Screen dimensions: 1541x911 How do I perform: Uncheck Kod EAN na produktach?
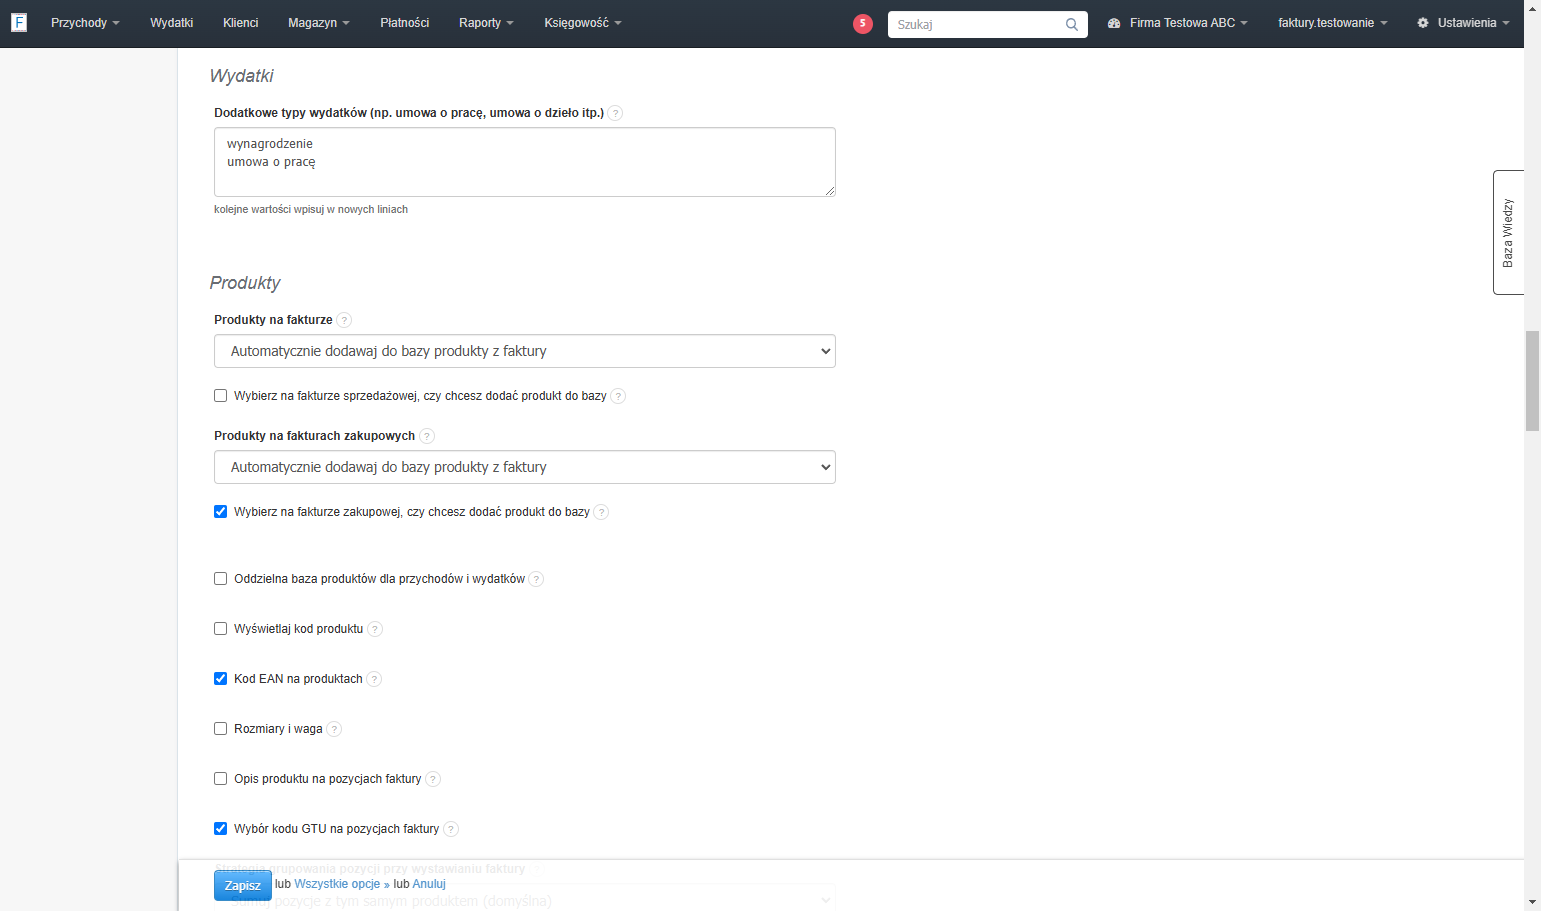[221, 679]
